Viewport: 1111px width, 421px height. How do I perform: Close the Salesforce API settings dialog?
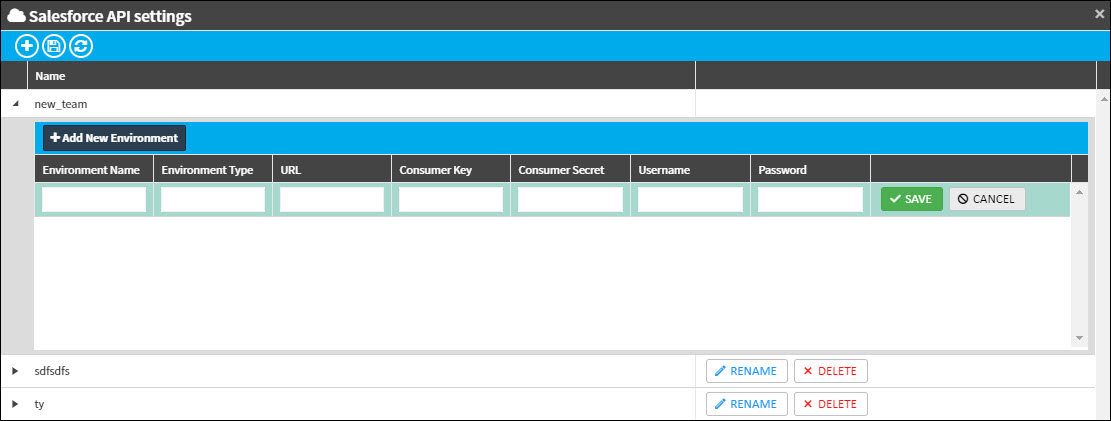tap(1099, 13)
